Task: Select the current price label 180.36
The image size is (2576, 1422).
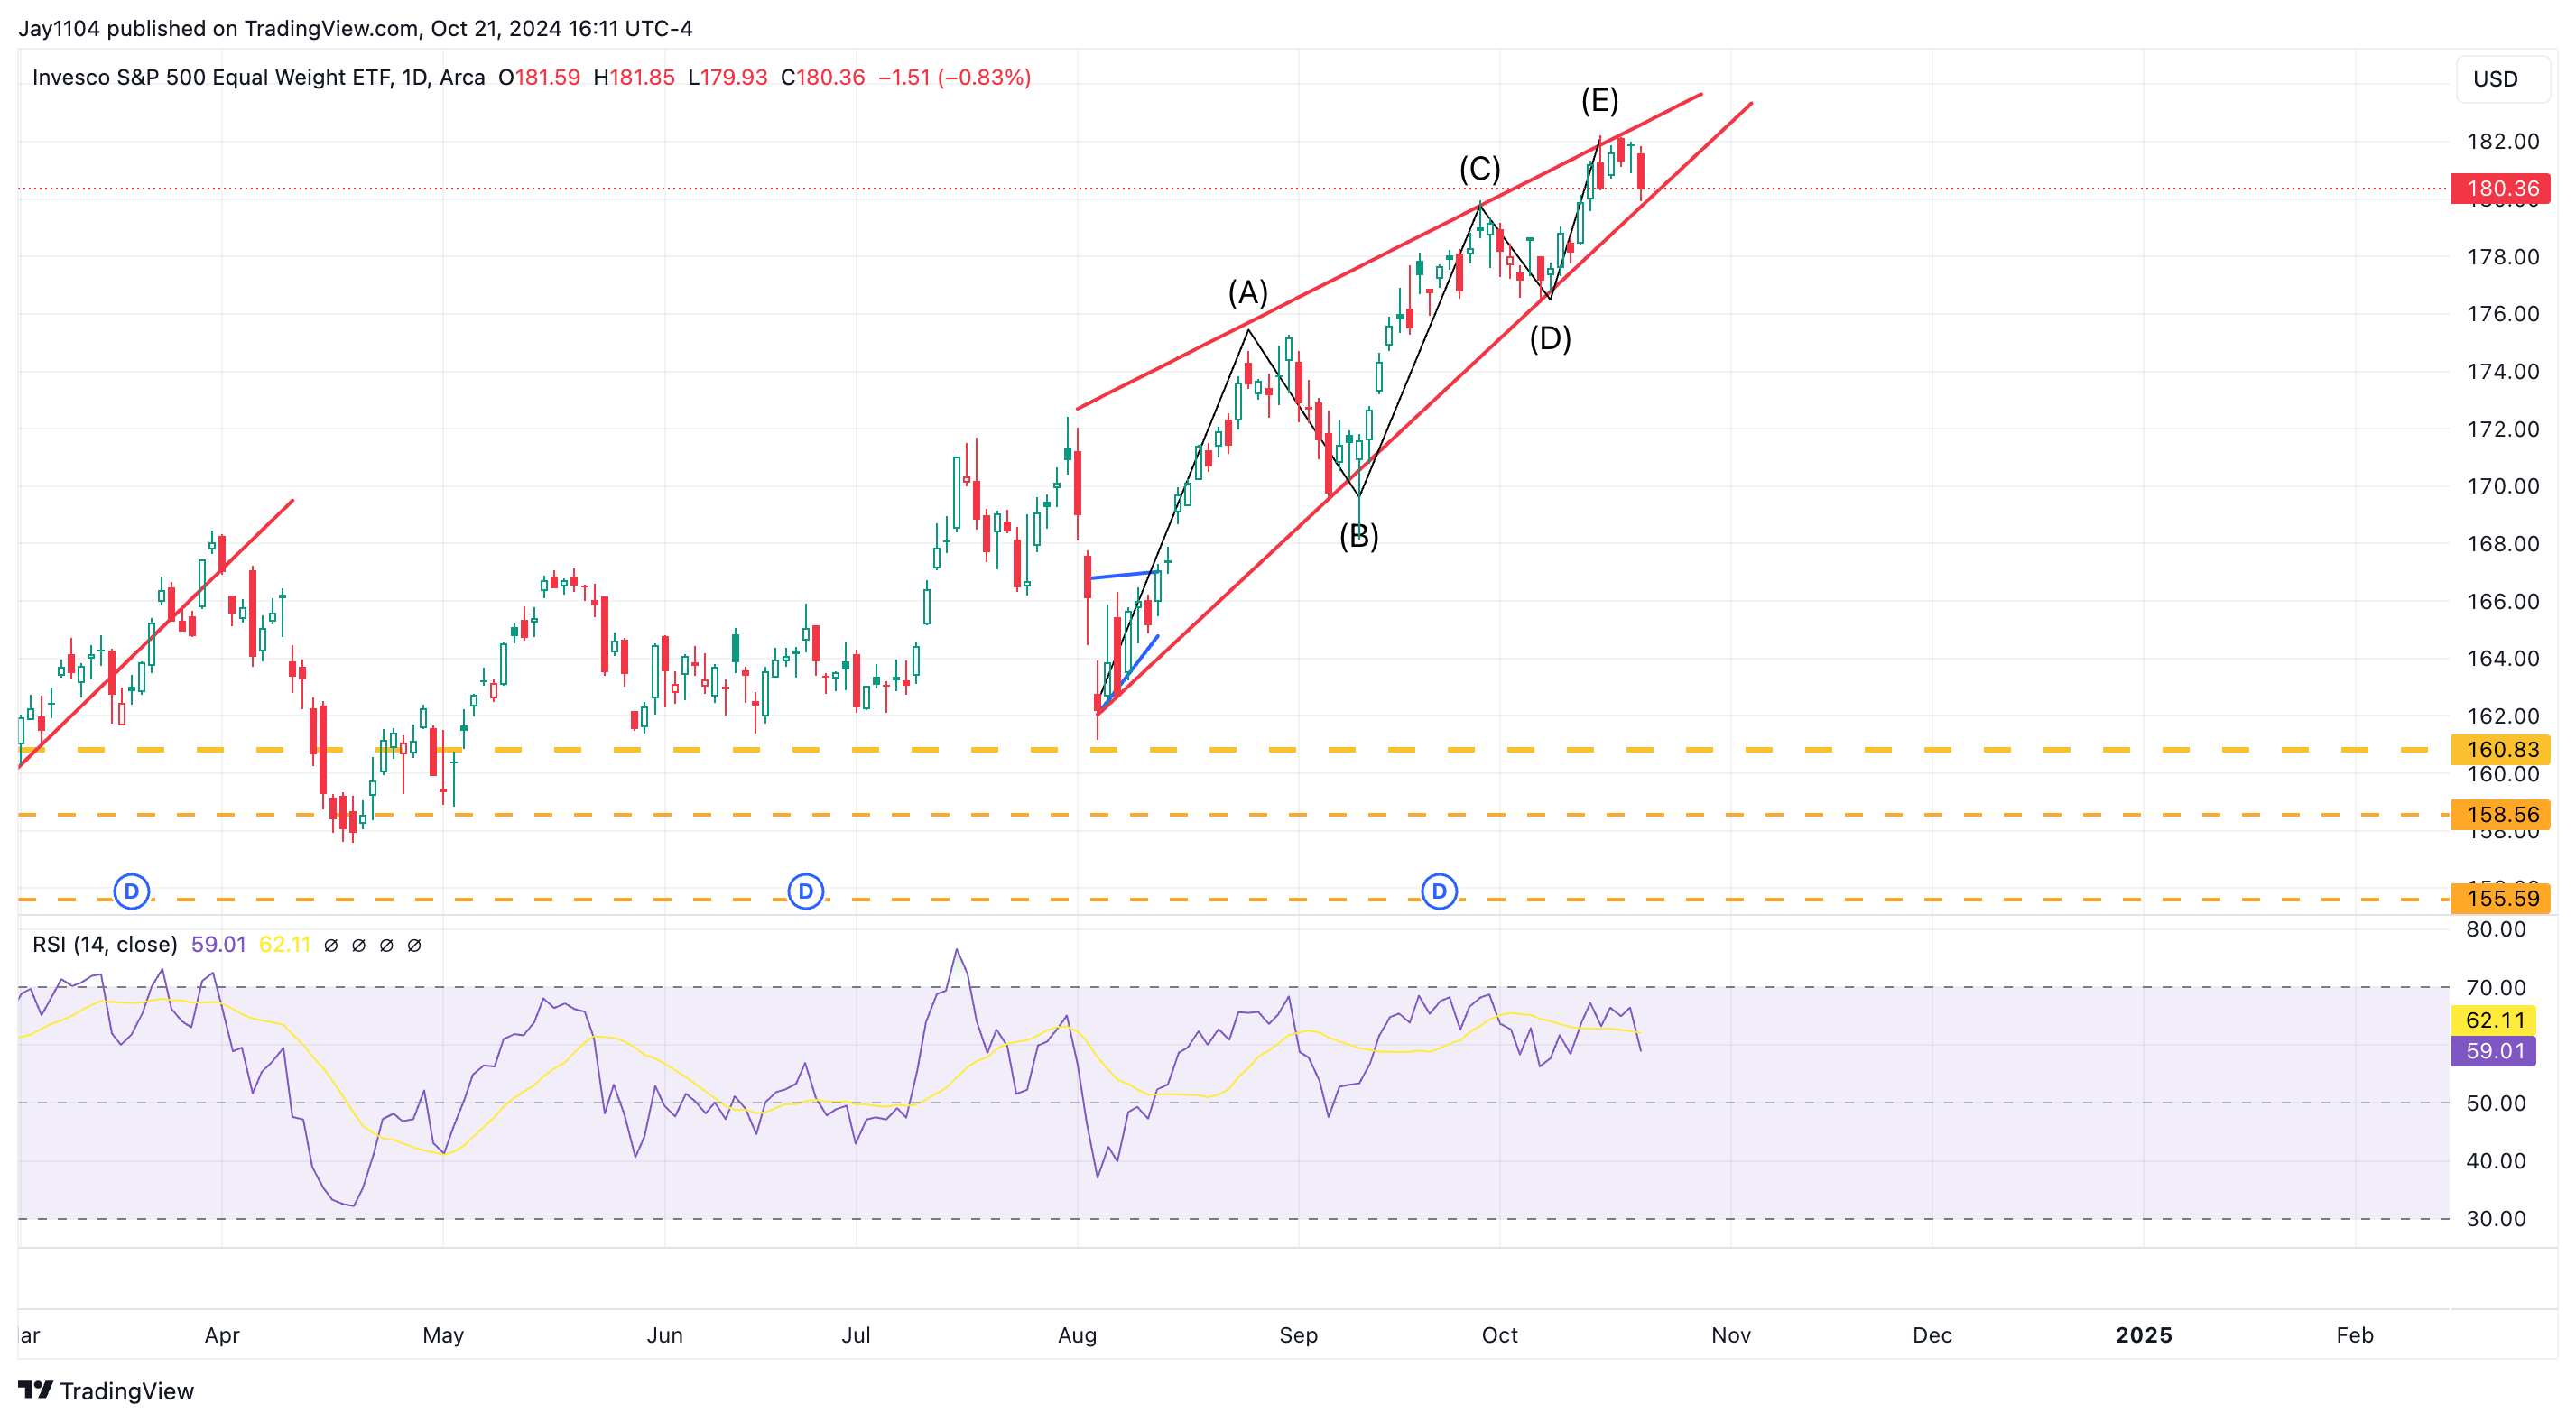Action: pyautogui.click(x=2501, y=188)
